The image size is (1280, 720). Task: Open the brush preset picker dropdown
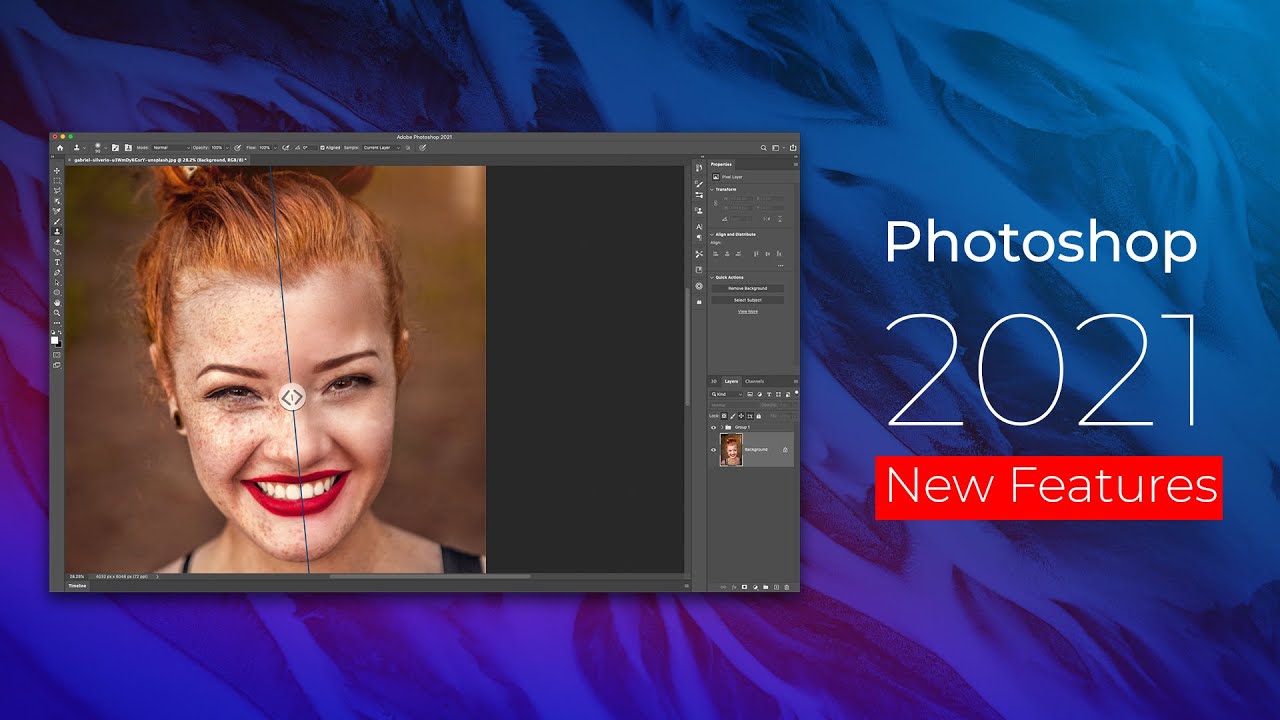coord(105,148)
